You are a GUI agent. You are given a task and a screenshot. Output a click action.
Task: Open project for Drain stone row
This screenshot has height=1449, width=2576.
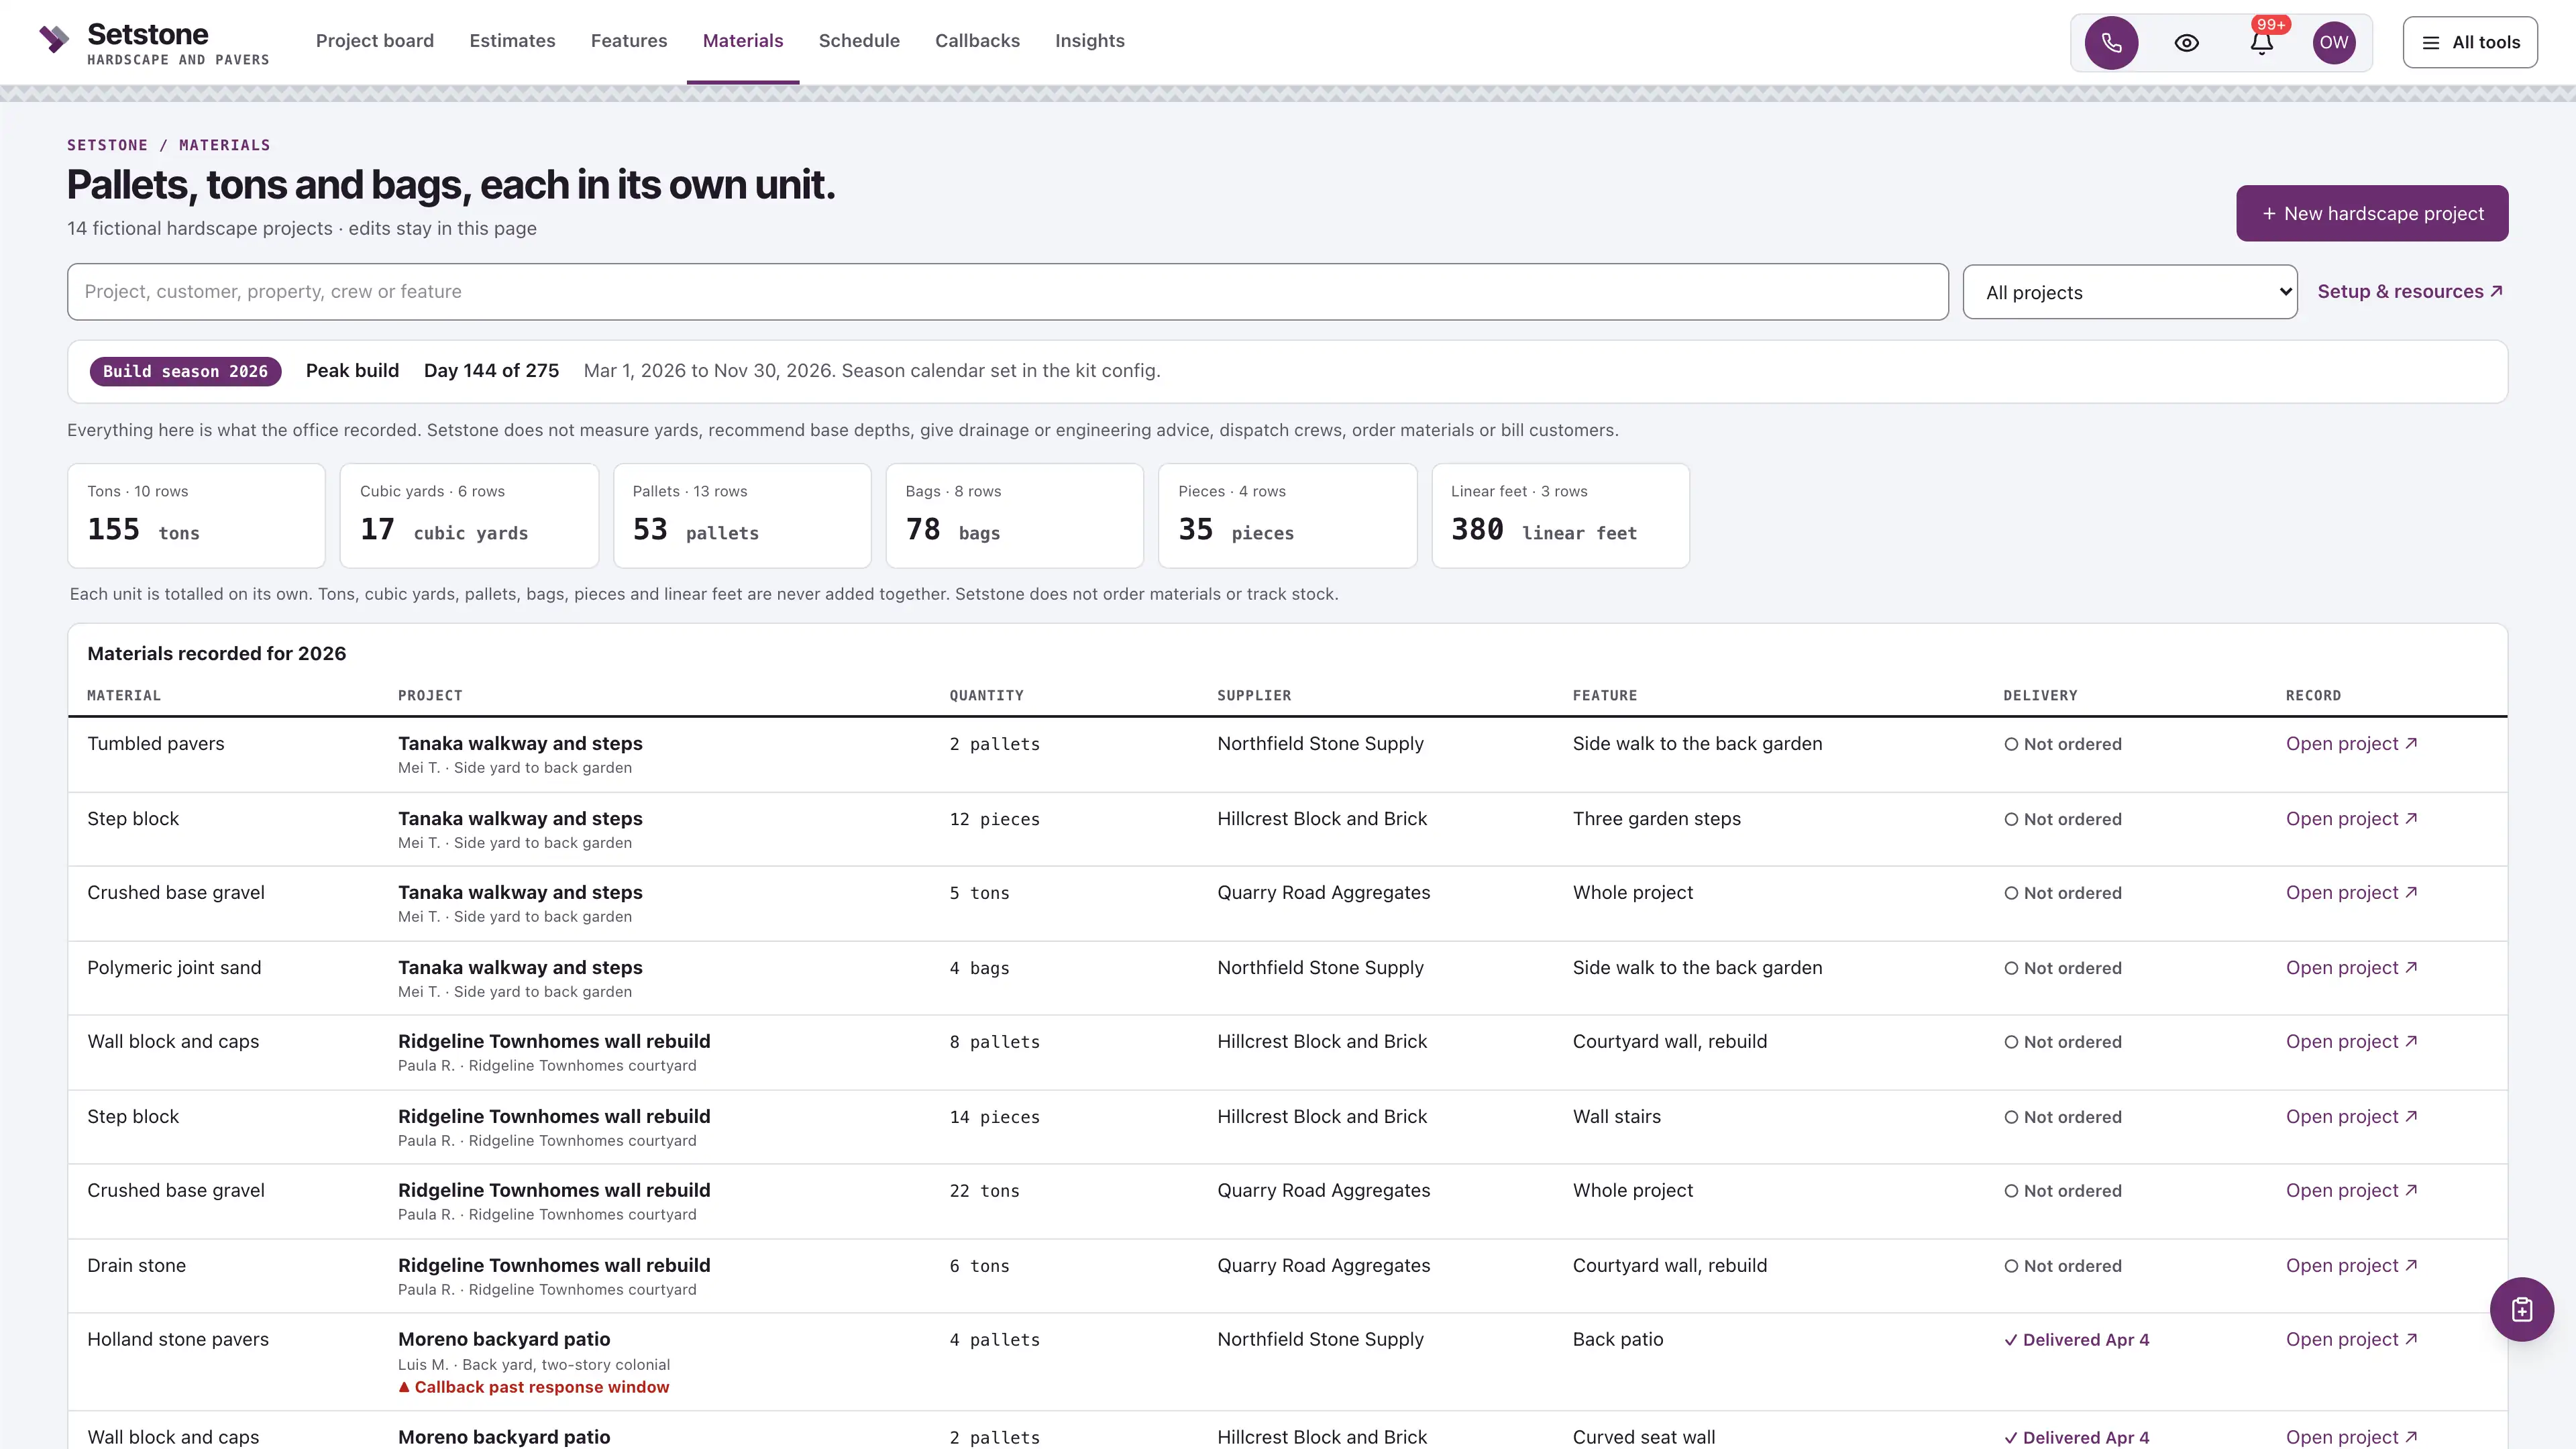point(2351,1265)
